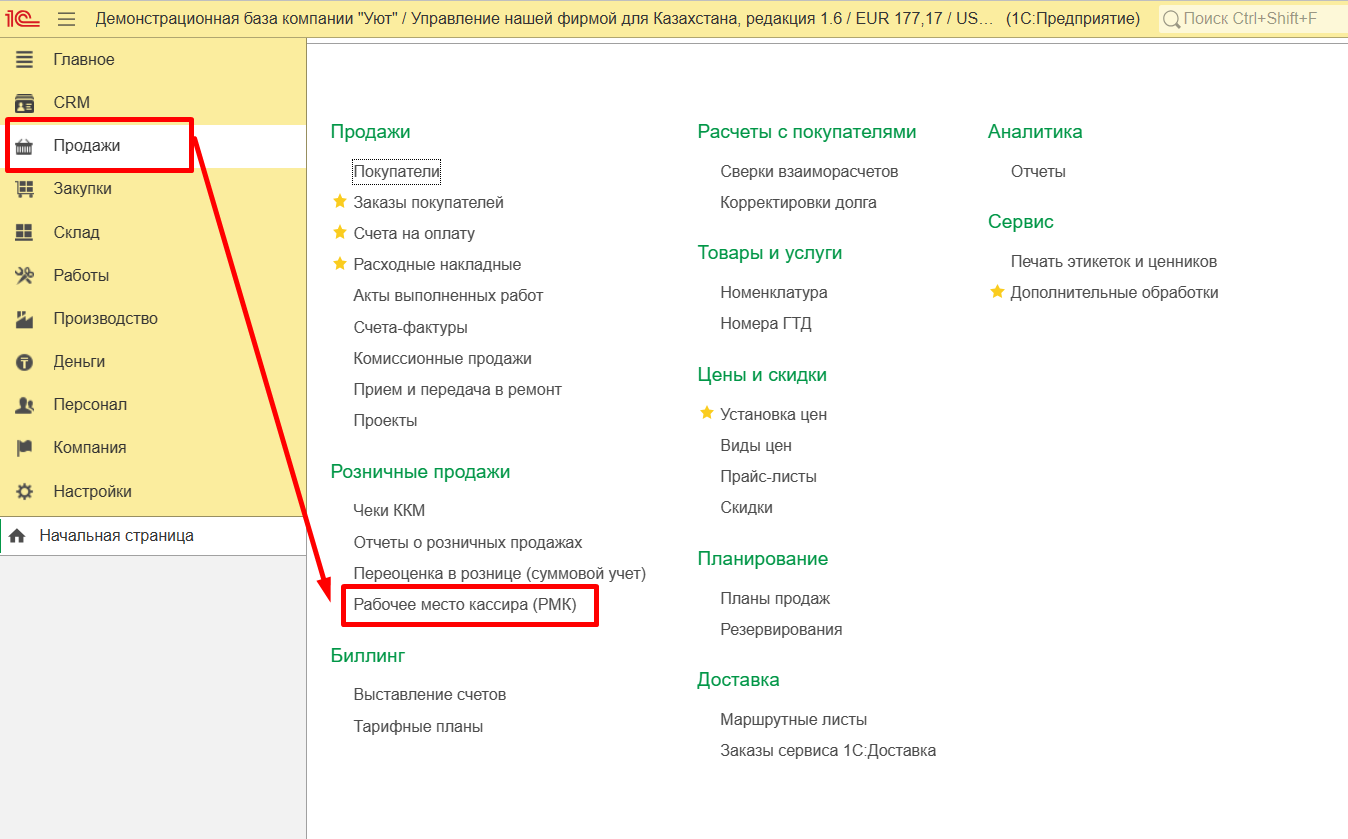
Task: Open Заказы покупателей
Action: pyautogui.click(x=428, y=203)
